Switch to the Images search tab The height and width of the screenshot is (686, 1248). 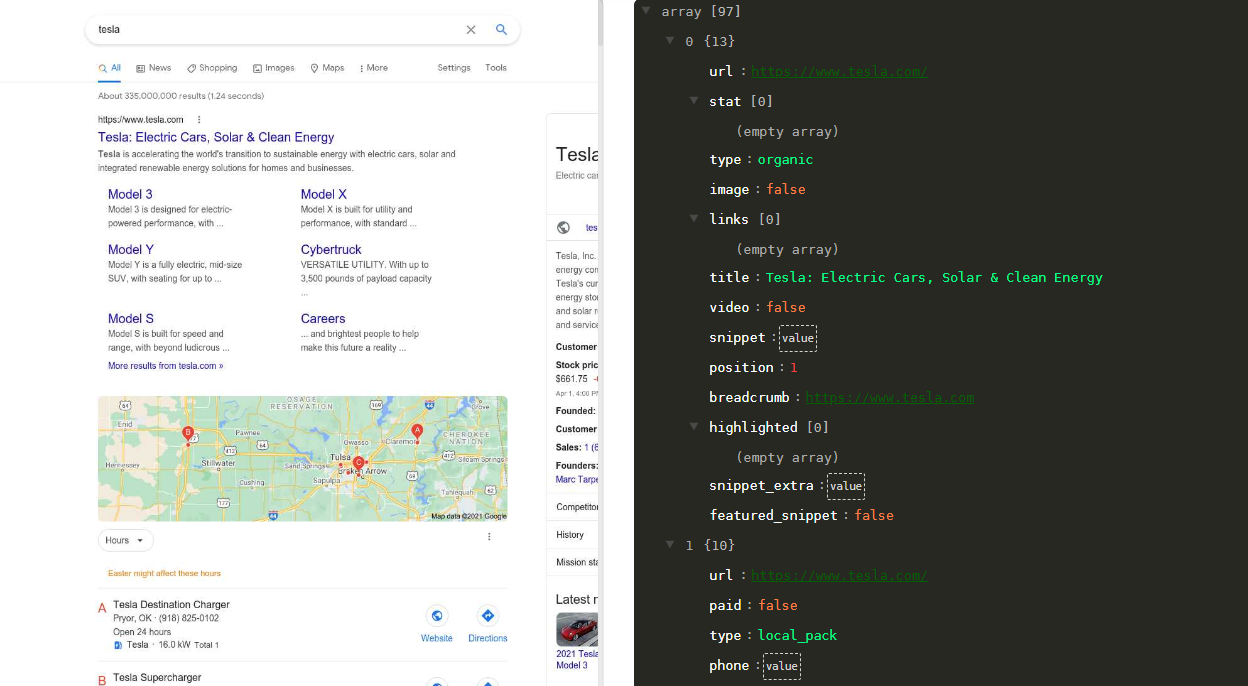point(273,68)
